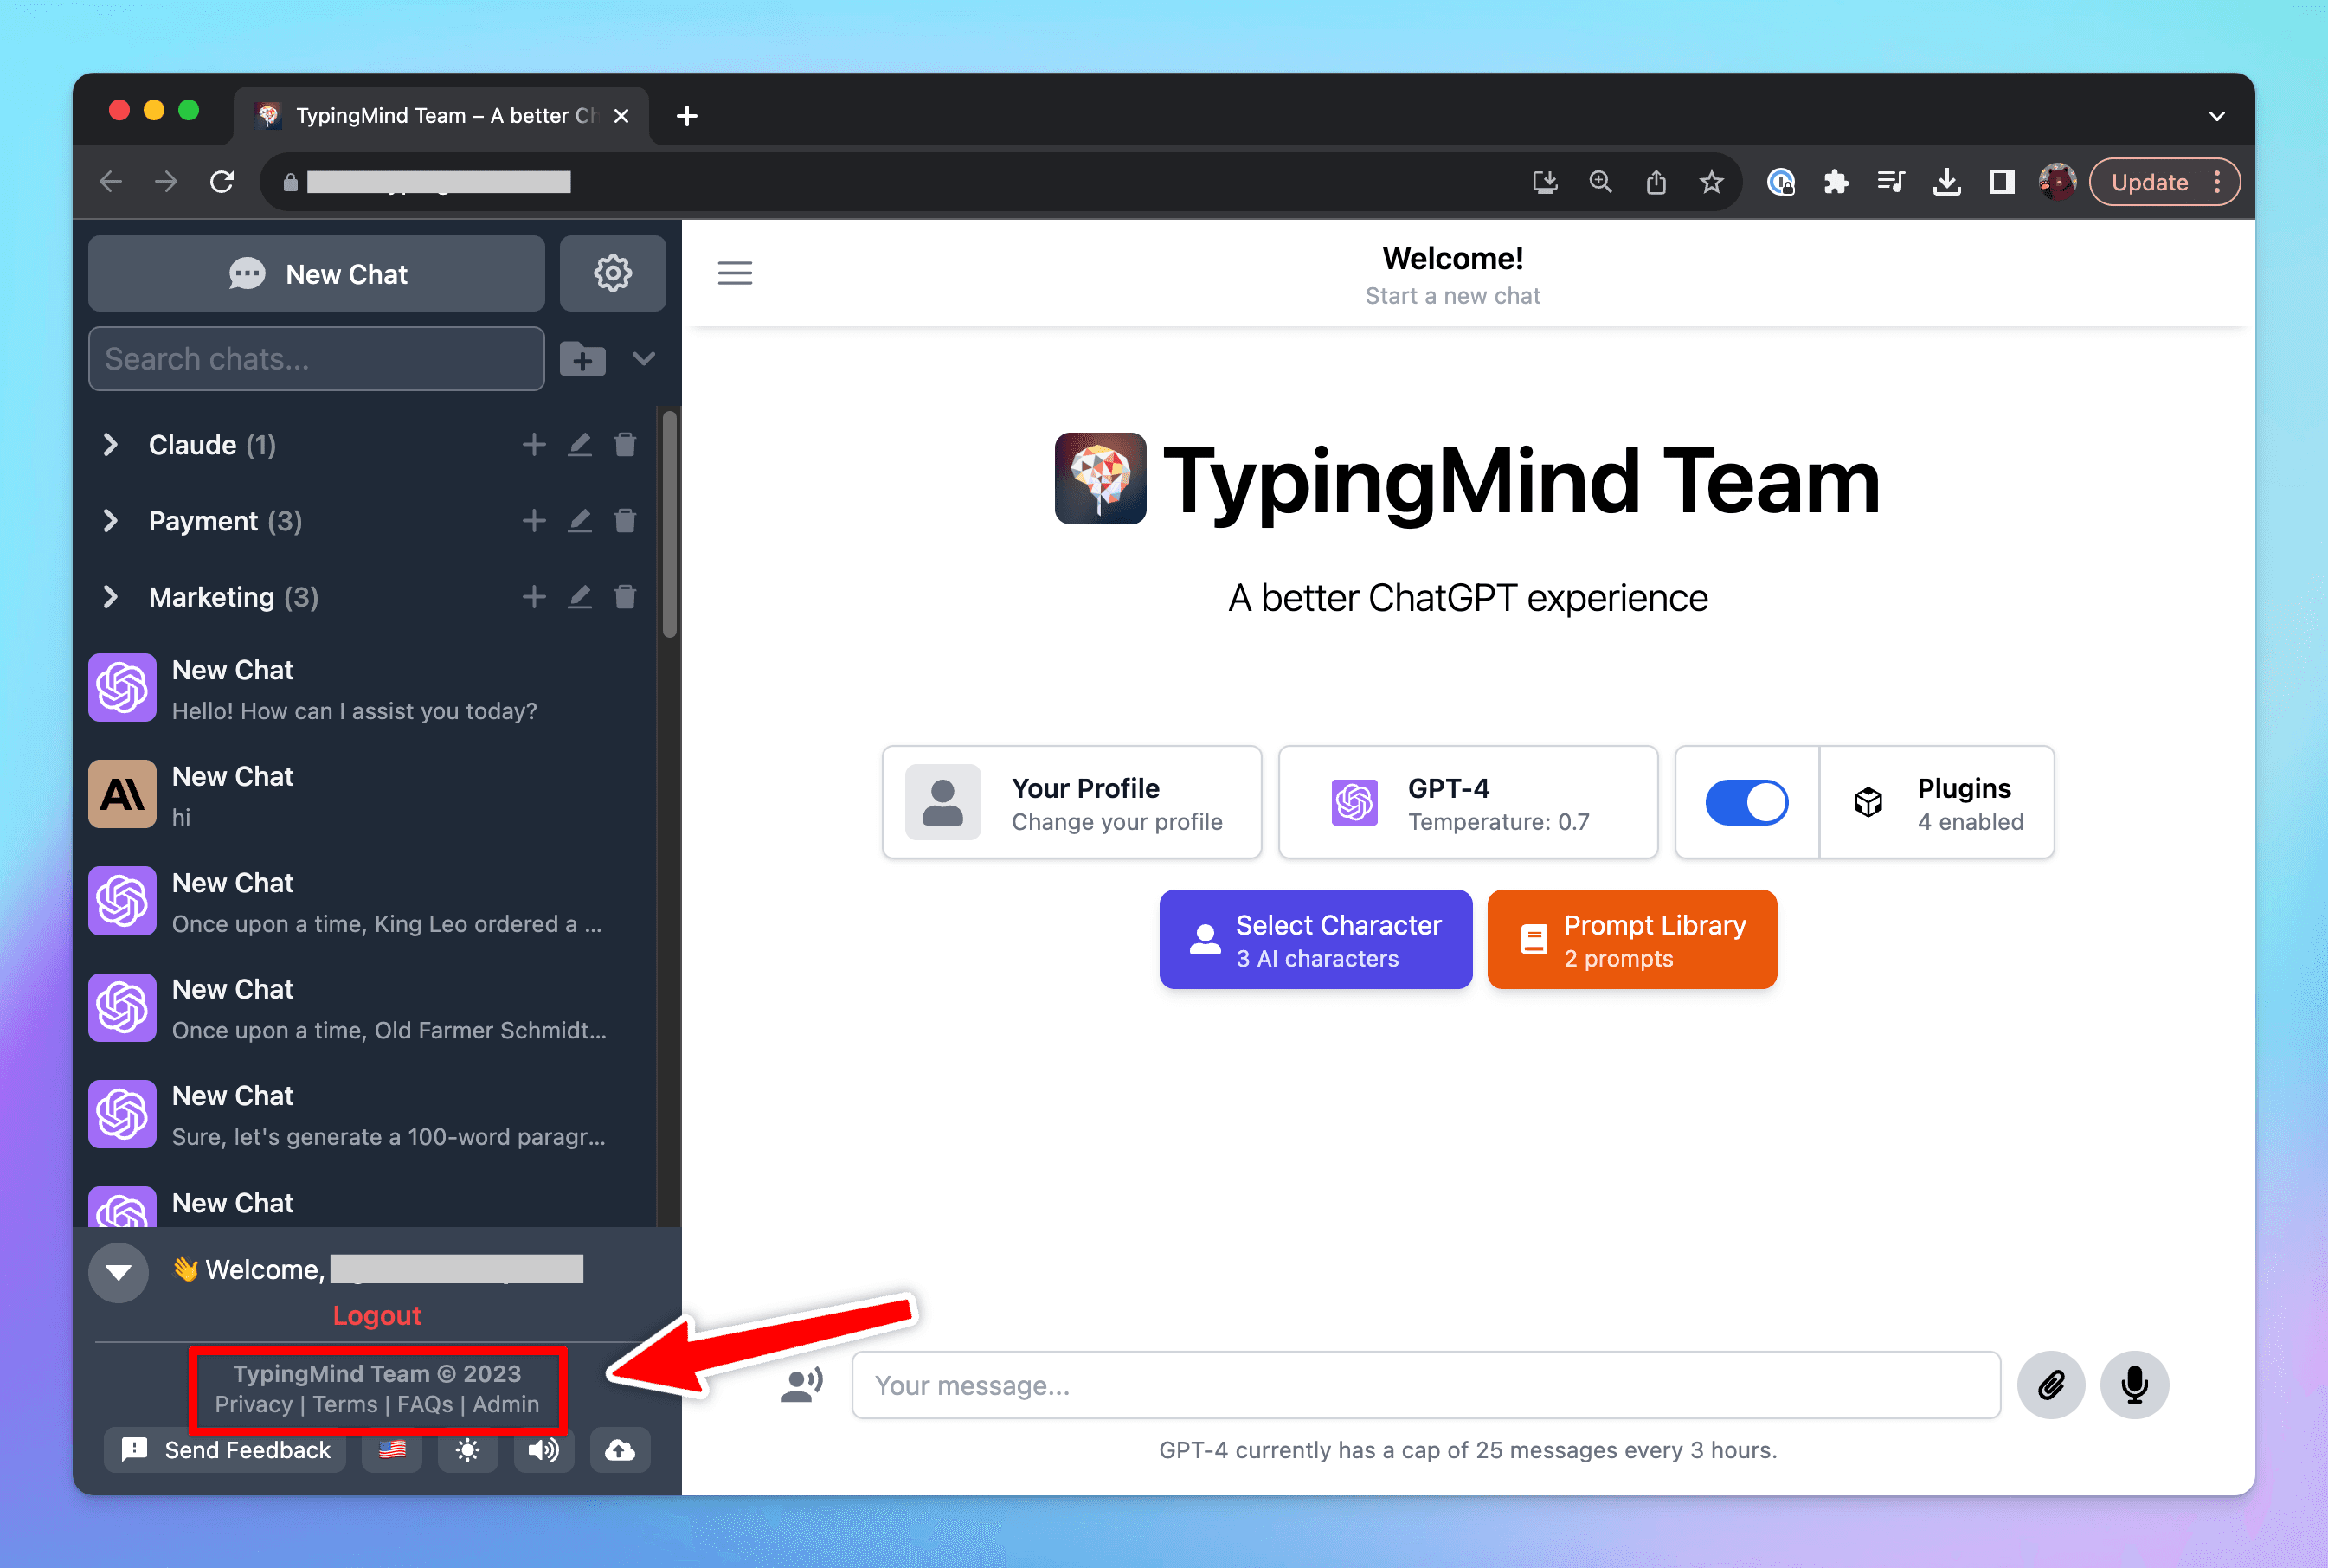Open the Prompt Library button

pos(1631,940)
